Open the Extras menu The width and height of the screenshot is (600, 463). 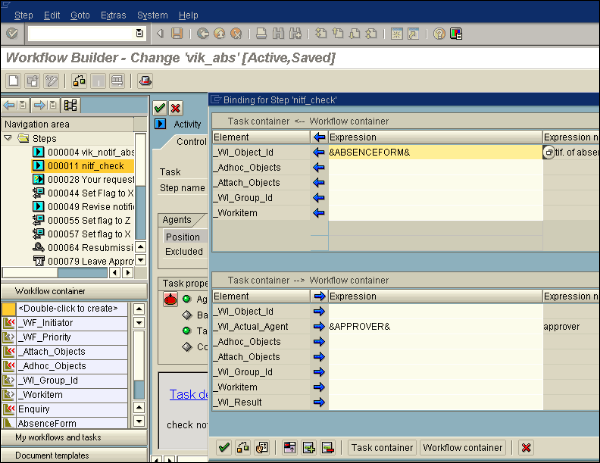pyautogui.click(x=112, y=15)
